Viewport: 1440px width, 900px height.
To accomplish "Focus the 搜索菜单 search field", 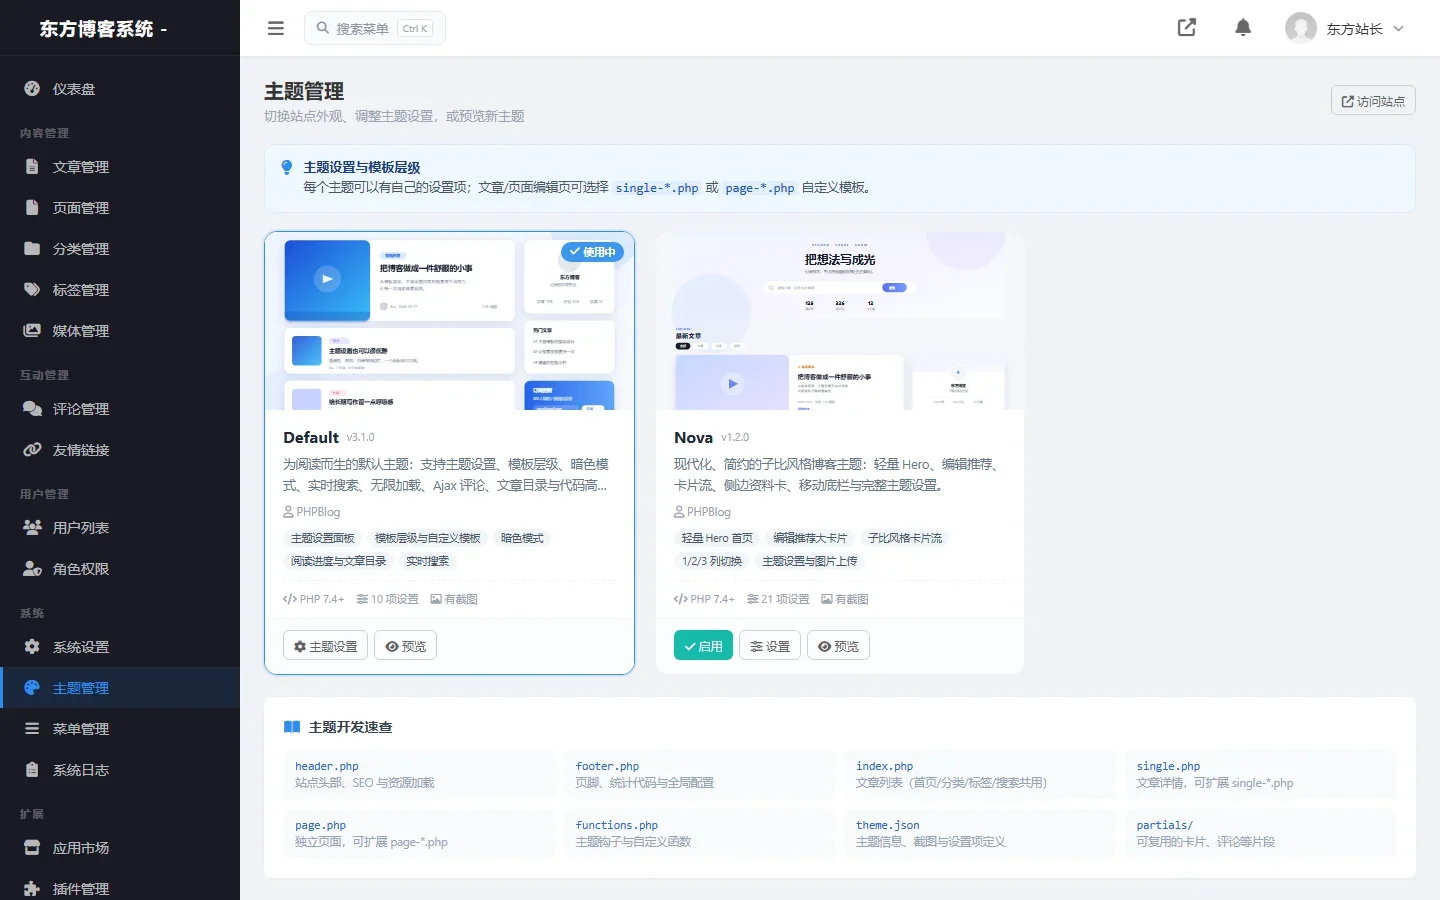I will click(x=375, y=28).
